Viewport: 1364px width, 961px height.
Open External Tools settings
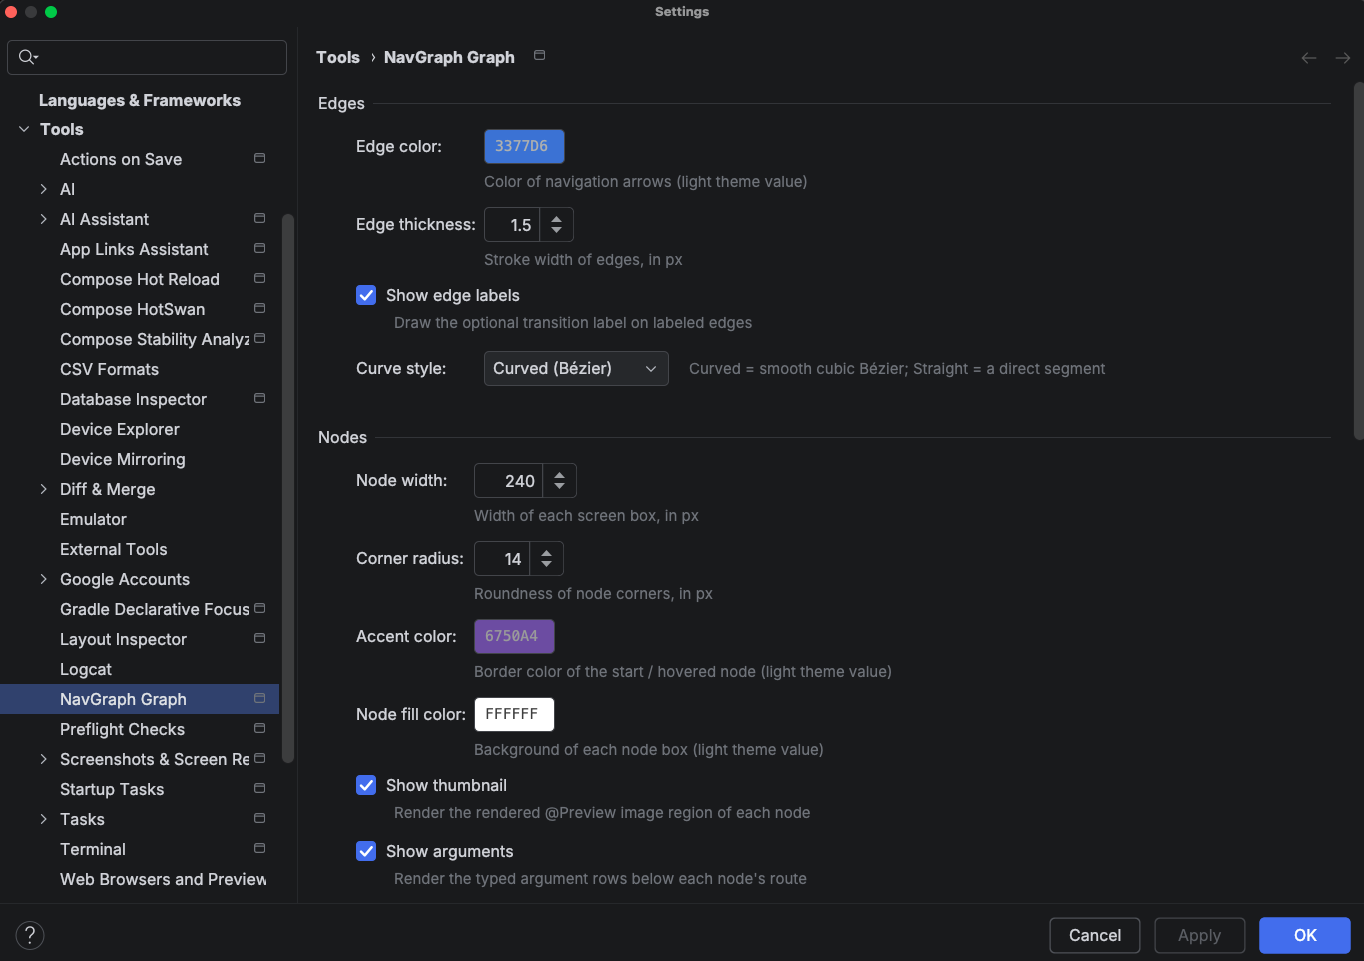click(114, 549)
